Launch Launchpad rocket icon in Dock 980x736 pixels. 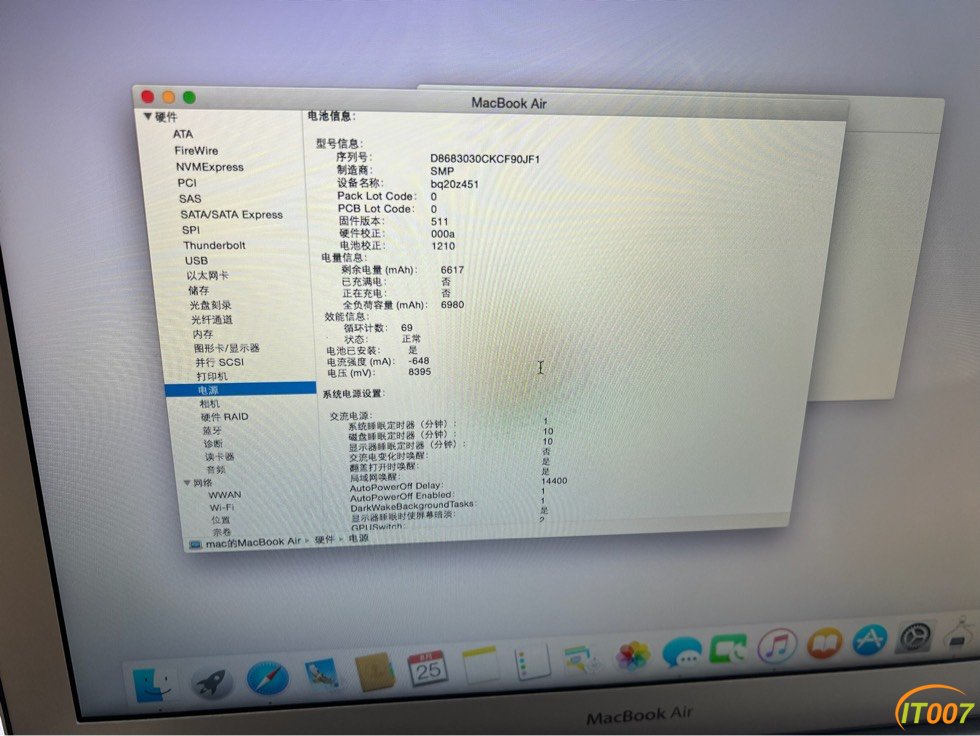point(211,682)
